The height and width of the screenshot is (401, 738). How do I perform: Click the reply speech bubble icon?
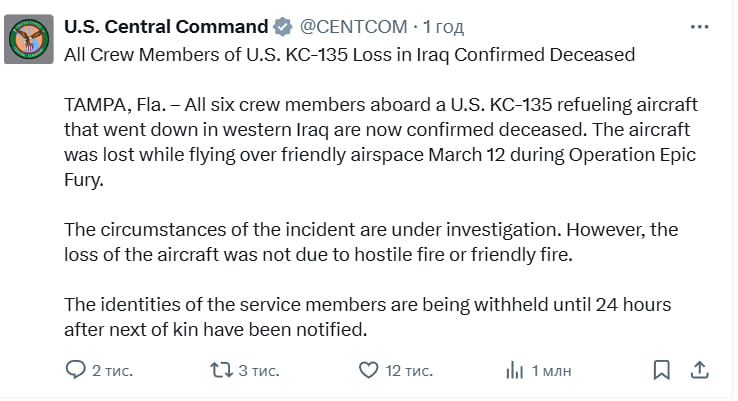76,371
